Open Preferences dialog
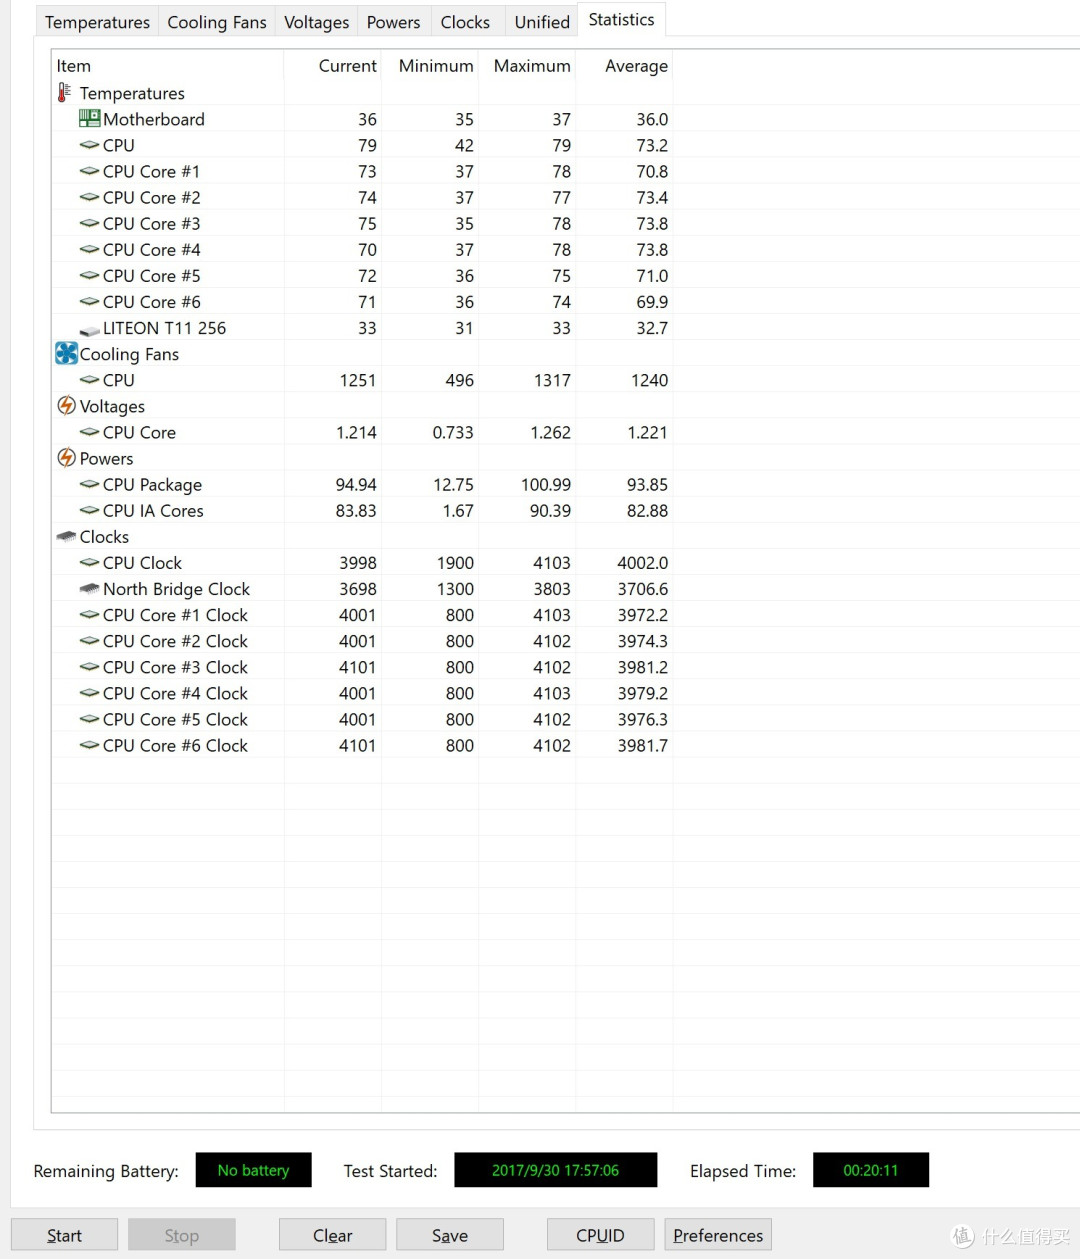 pyautogui.click(x=718, y=1235)
